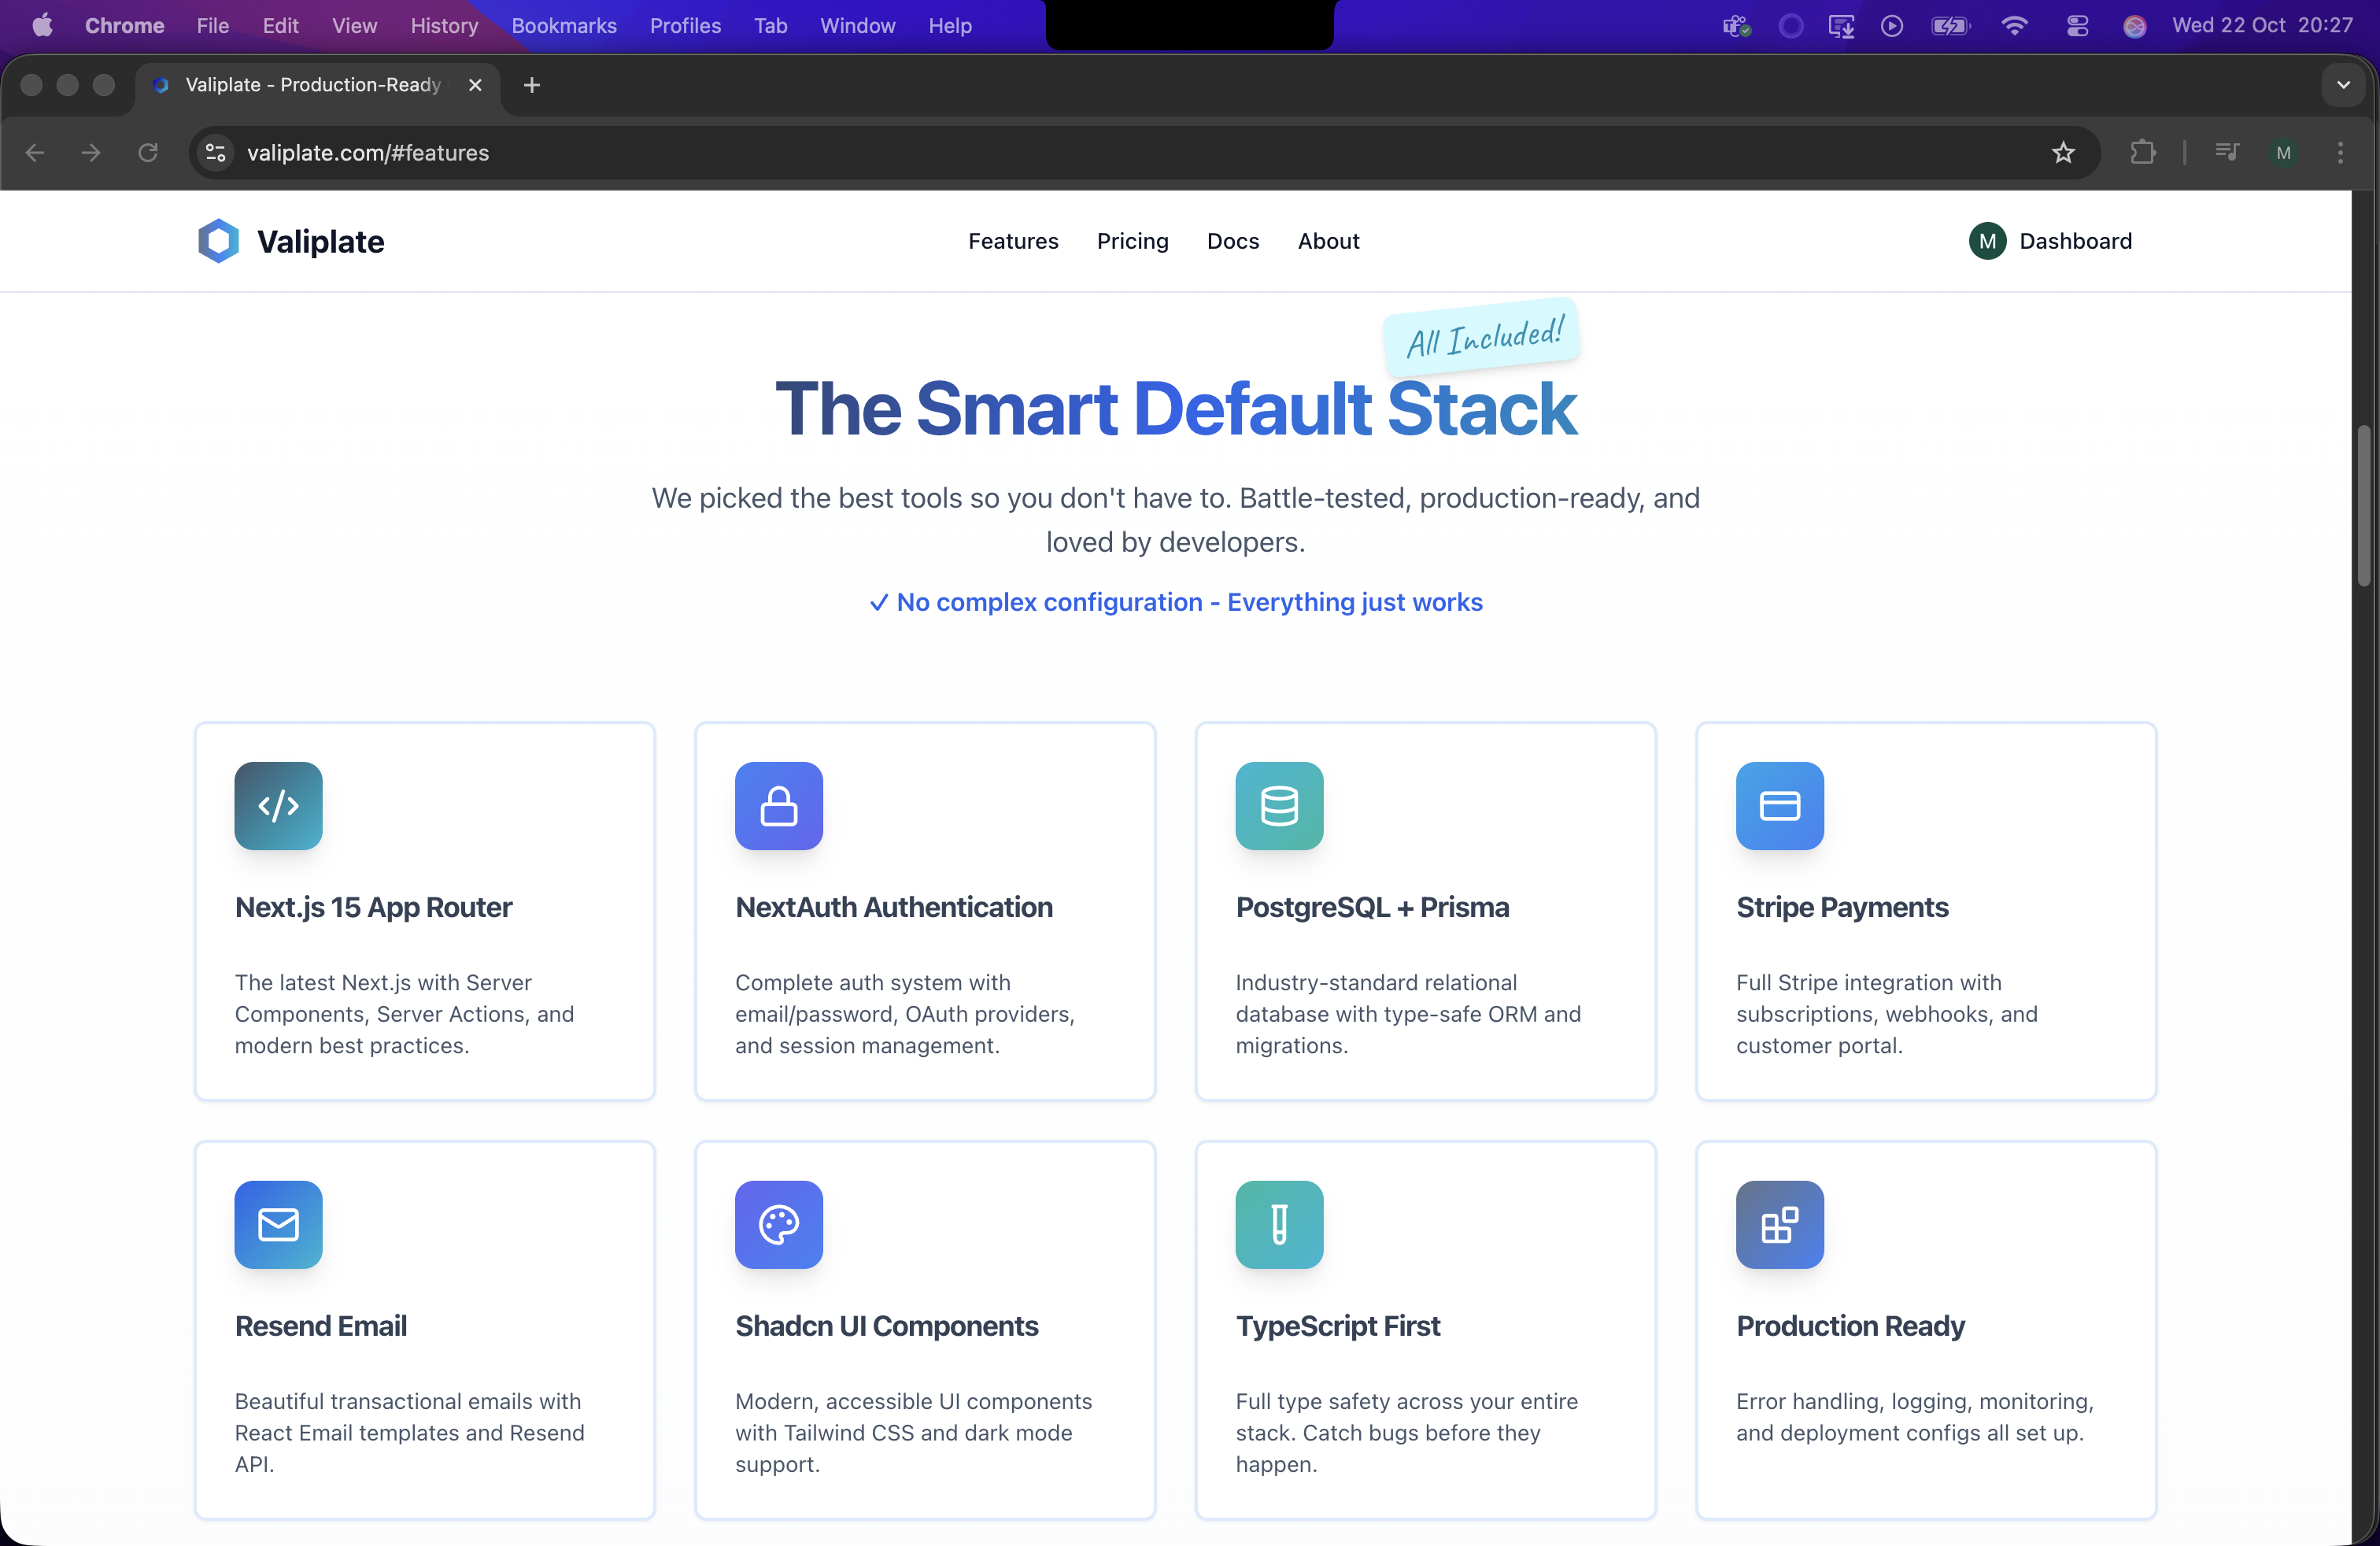Viewport: 2380px width, 1546px height.
Task: Click the database icon on PostgreSQL + Prisma card
Action: tap(1278, 806)
